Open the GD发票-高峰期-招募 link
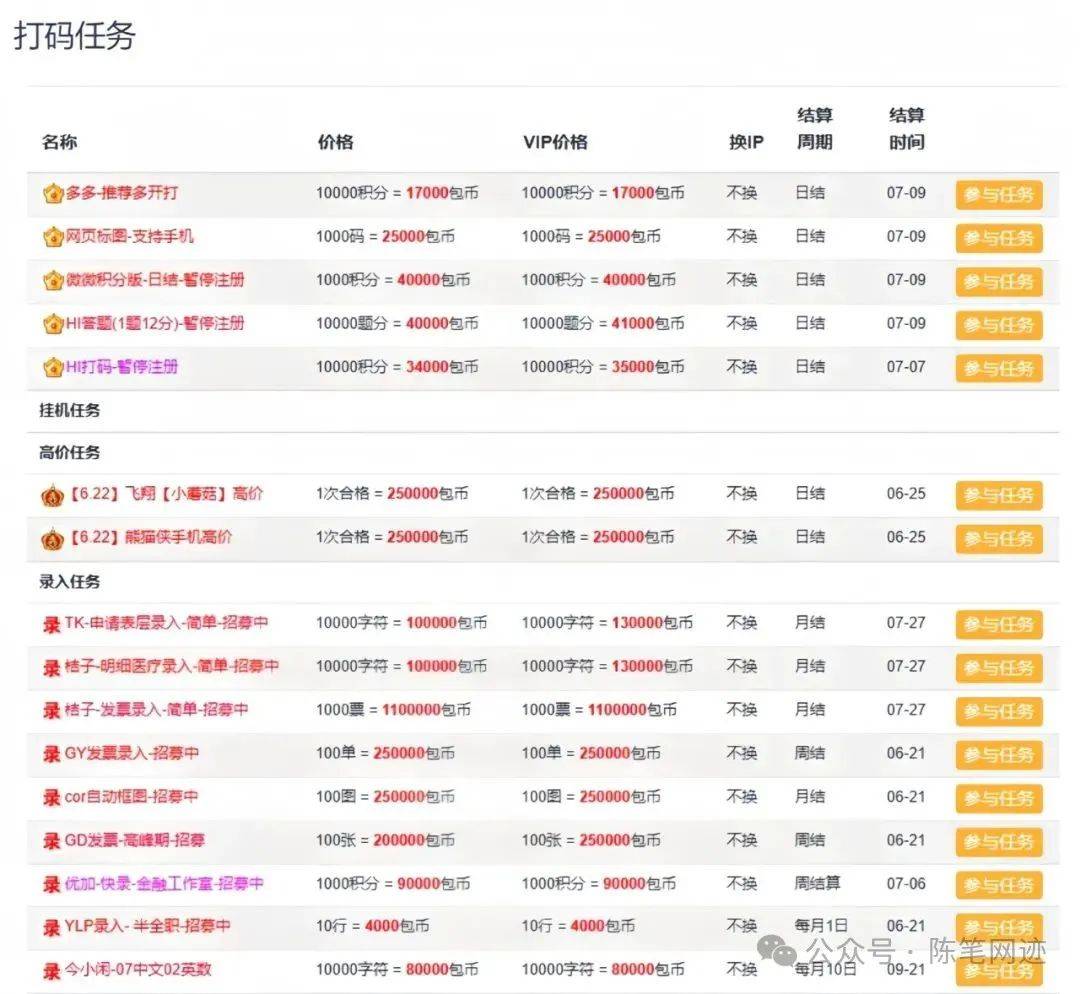Image resolution: width=1080 pixels, height=994 pixels. click(x=134, y=840)
